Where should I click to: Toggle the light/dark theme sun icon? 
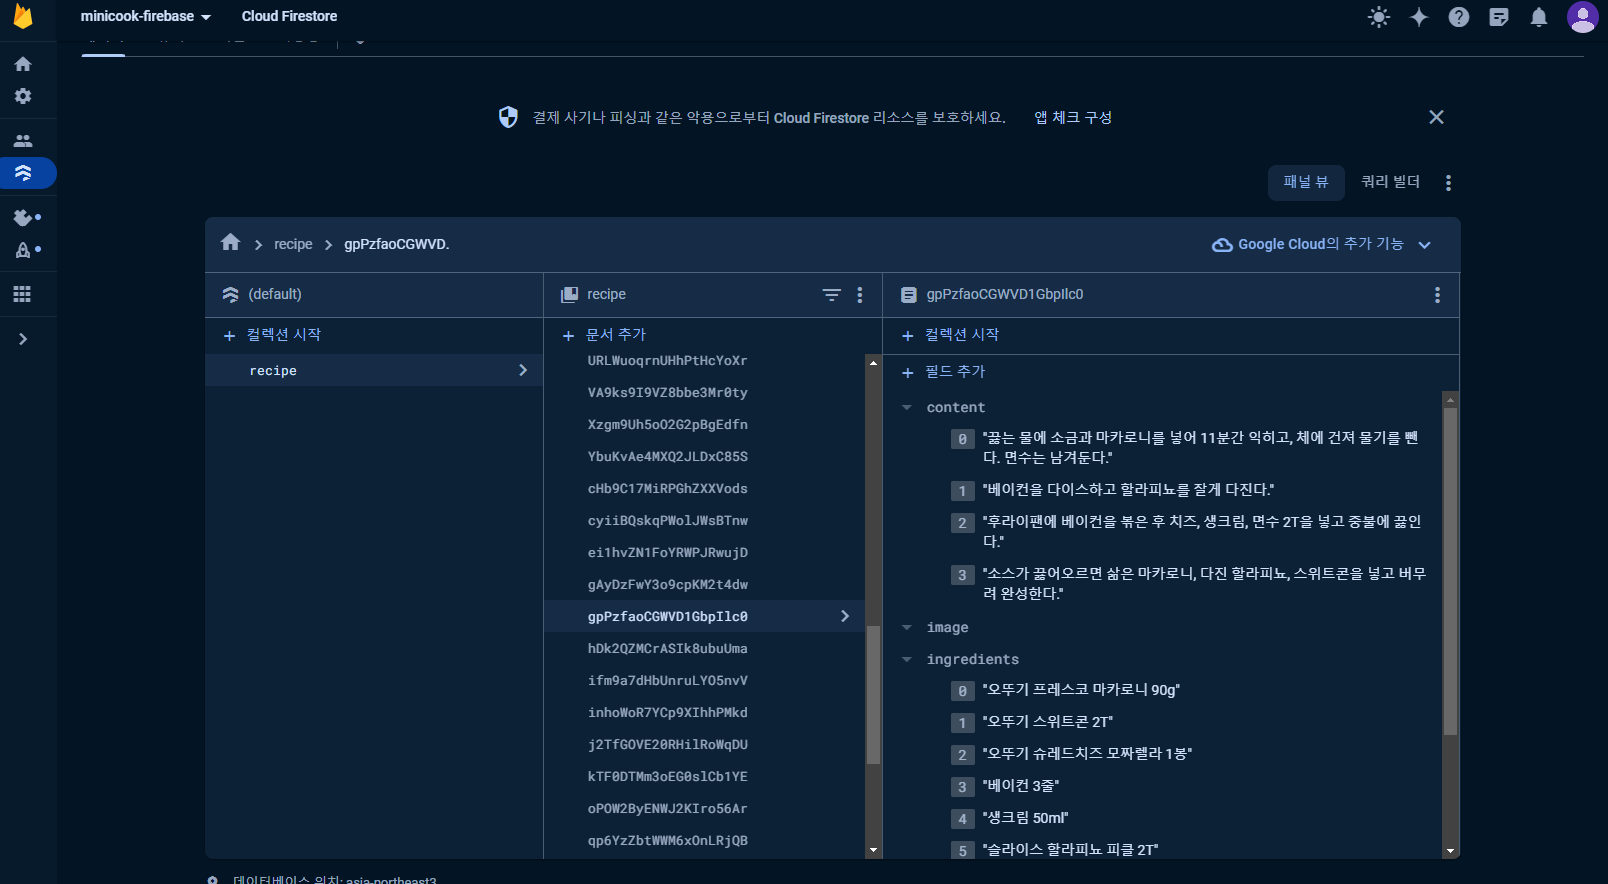pyautogui.click(x=1379, y=17)
